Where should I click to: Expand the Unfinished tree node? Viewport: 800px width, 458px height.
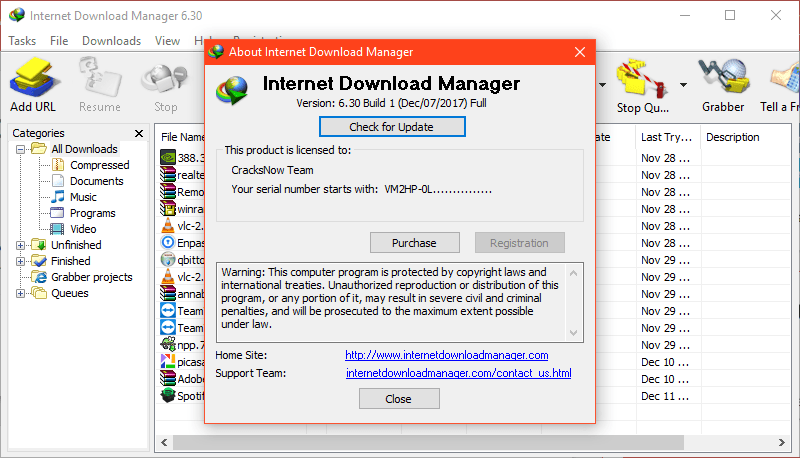[20, 245]
